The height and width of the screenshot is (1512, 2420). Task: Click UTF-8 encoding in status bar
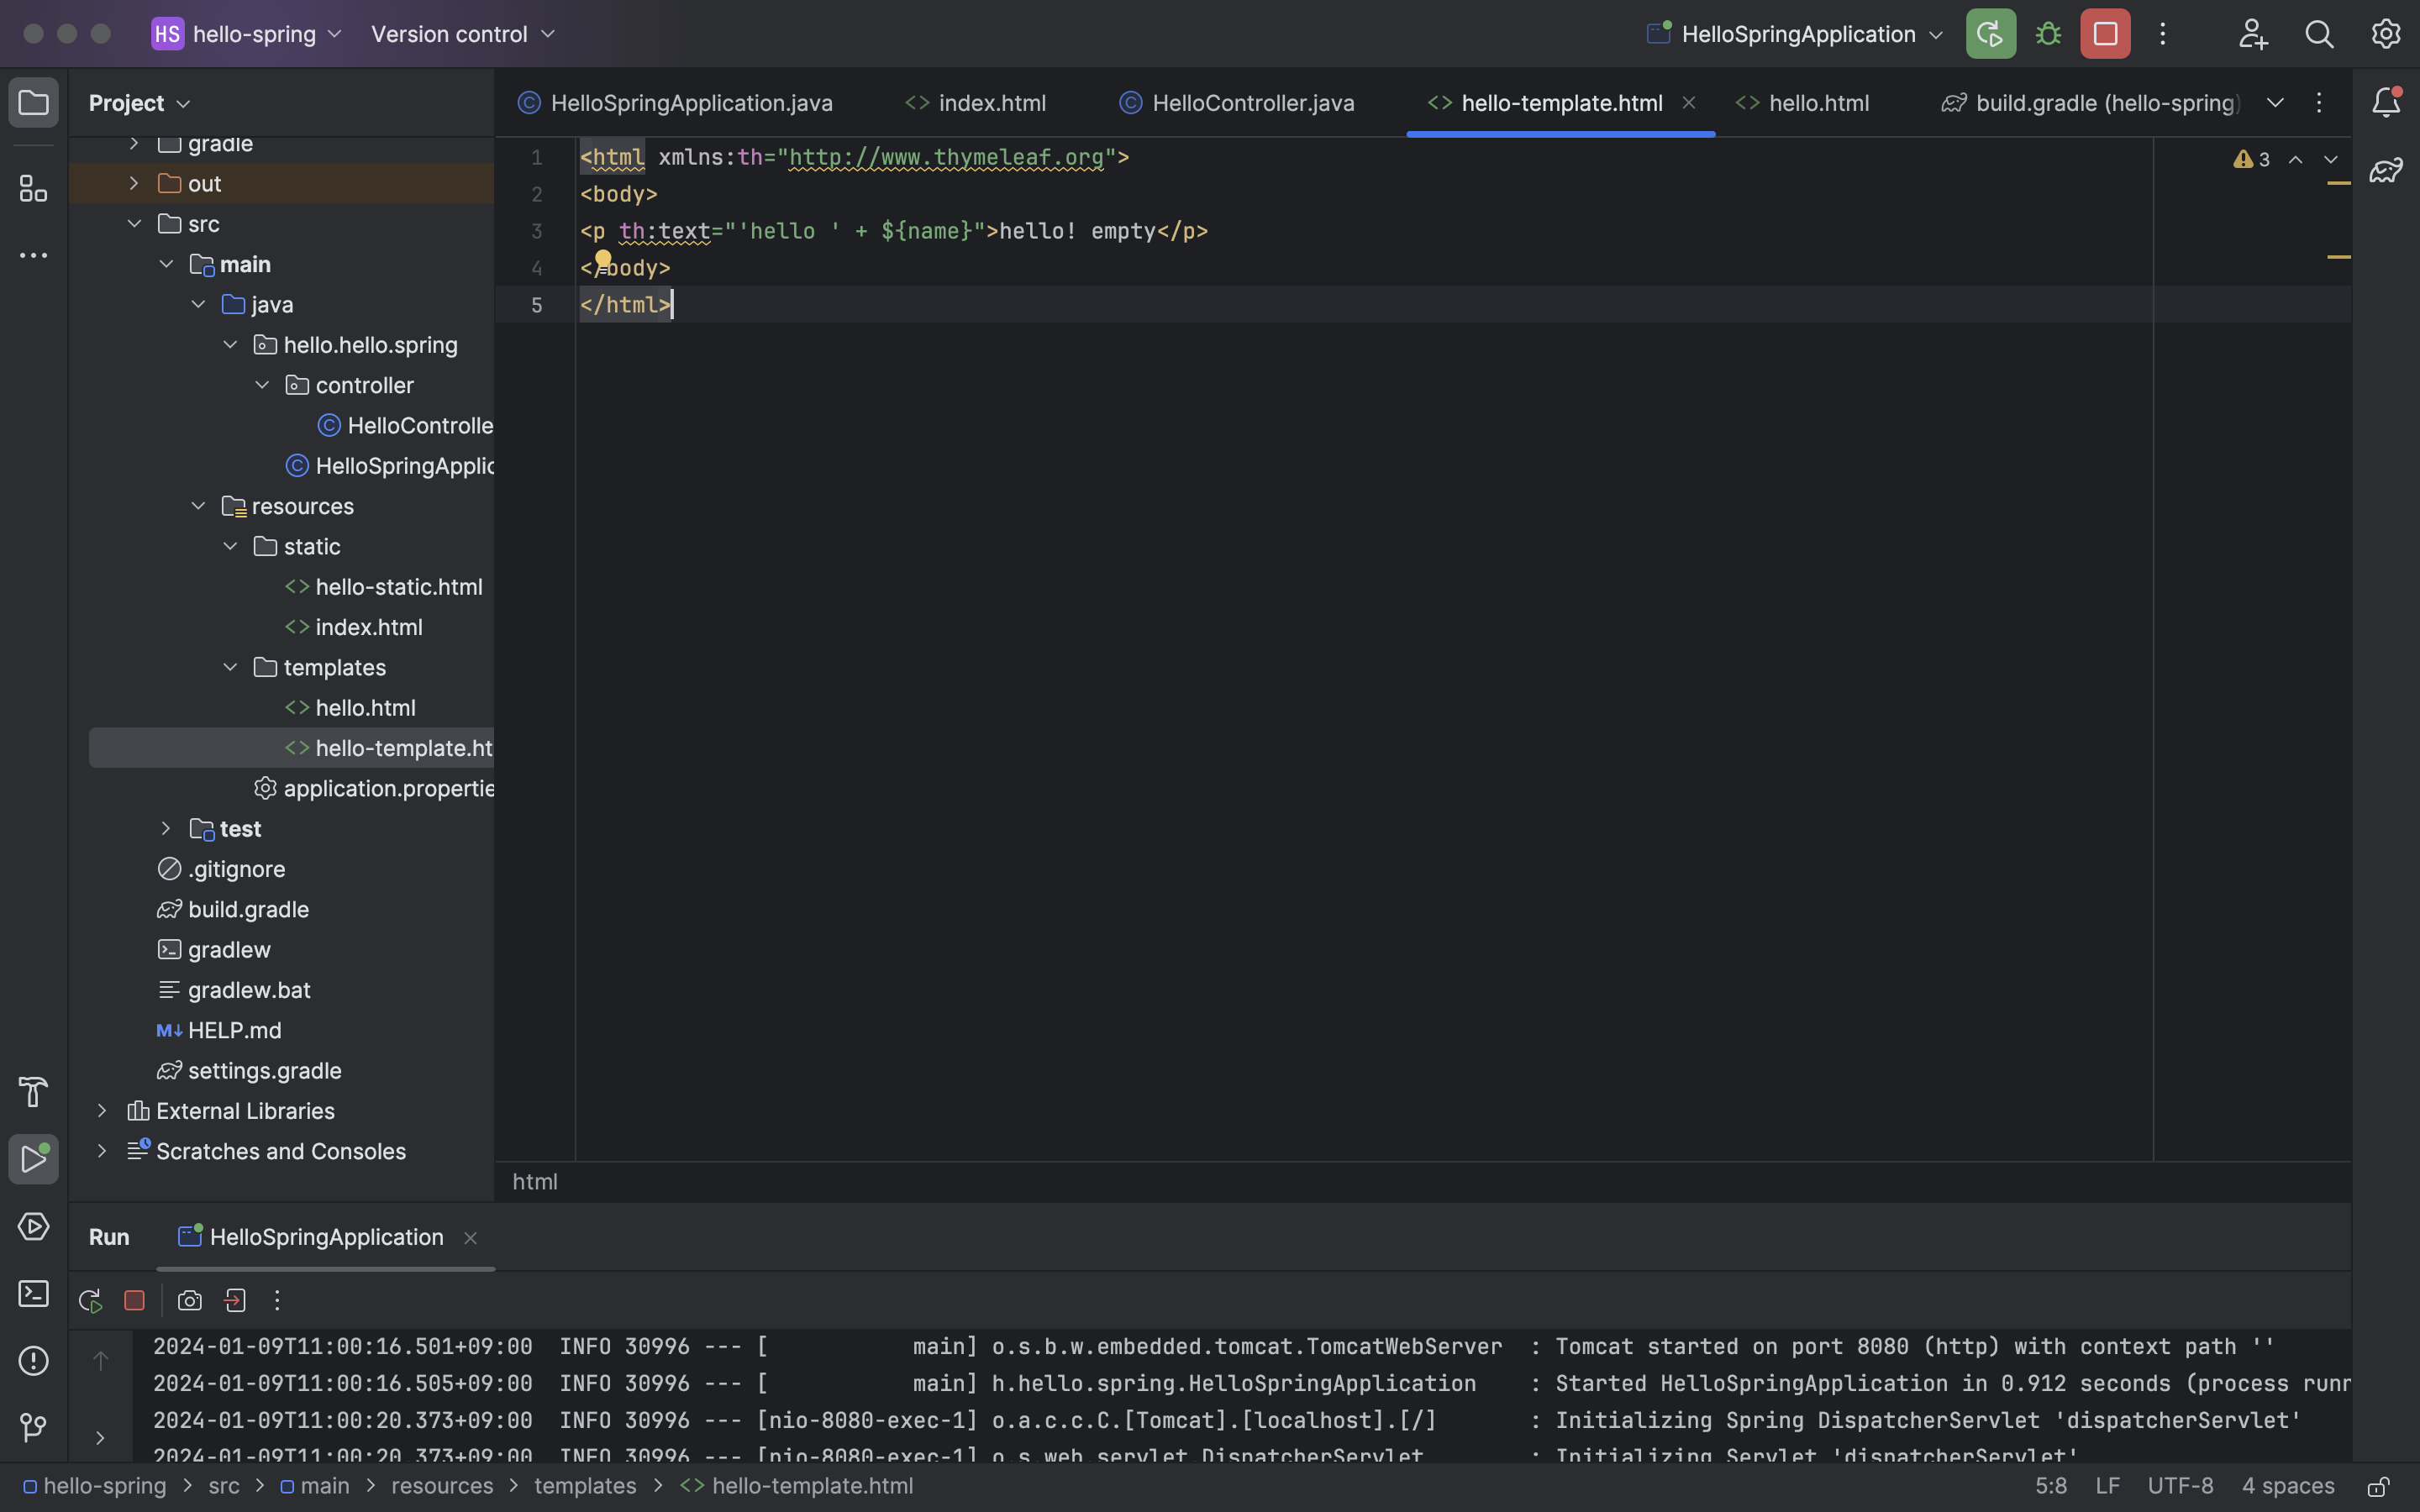click(x=2180, y=1486)
